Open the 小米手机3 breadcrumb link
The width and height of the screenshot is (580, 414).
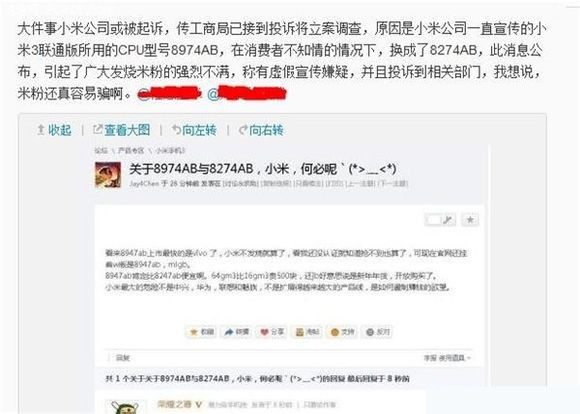[171, 151]
